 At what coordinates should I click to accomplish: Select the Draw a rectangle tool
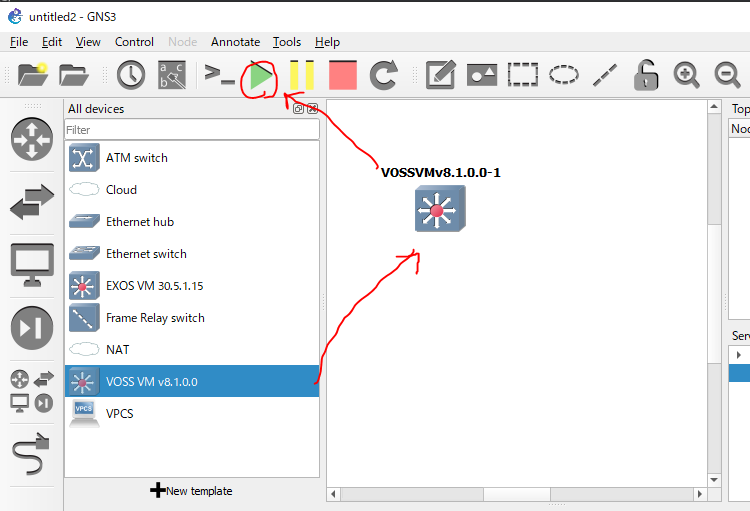[523, 75]
